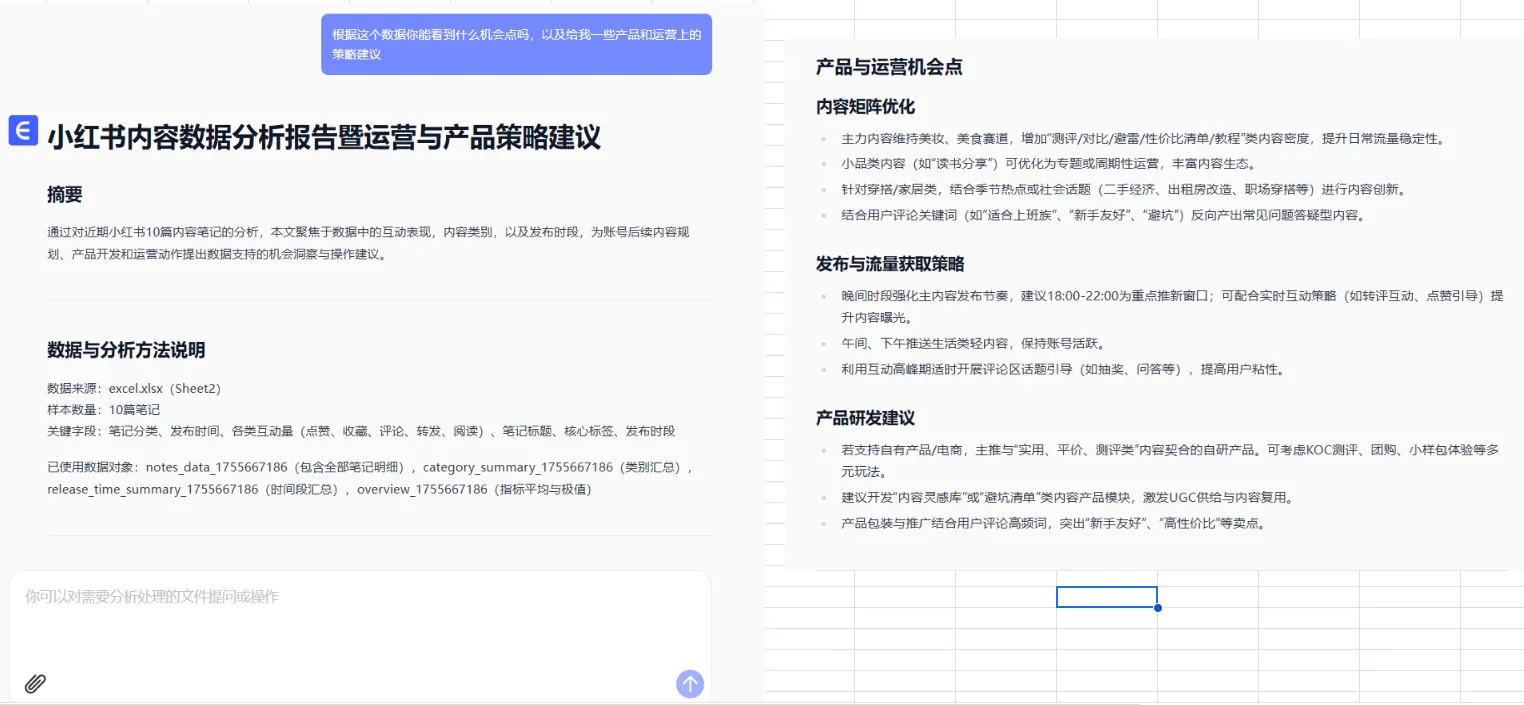
Task: Click the 小红书内容数据分析报告 title
Action: tap(324, 137)
